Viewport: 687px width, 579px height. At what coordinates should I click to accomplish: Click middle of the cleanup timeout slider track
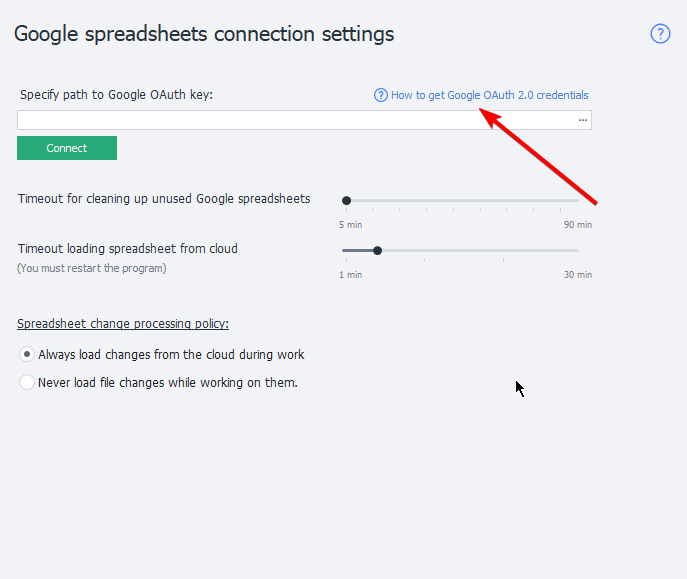[x=462, y=201]
